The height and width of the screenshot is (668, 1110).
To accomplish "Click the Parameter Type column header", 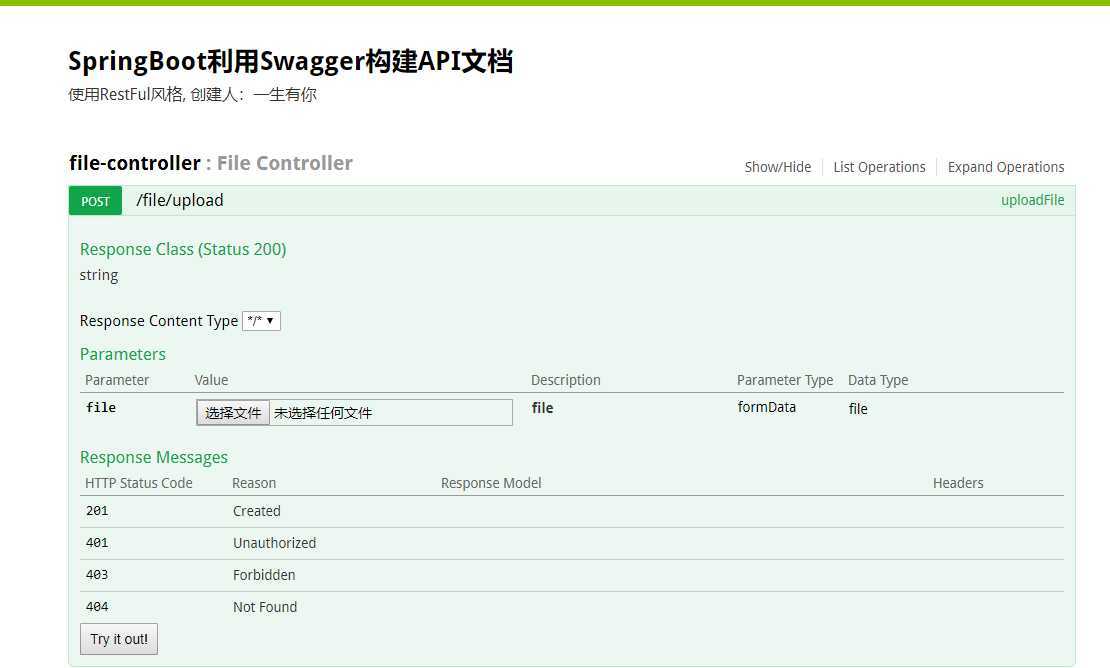I will click(784, 380).
